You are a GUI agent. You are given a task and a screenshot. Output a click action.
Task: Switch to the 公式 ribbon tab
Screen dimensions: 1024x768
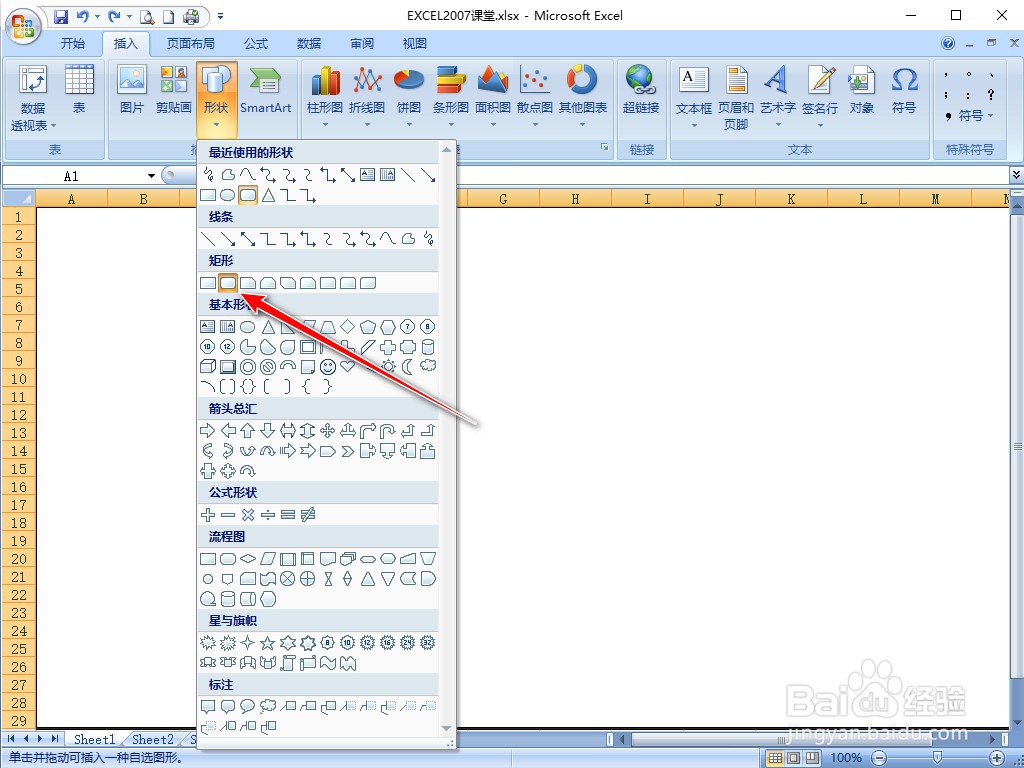click(x=256, y=44)
